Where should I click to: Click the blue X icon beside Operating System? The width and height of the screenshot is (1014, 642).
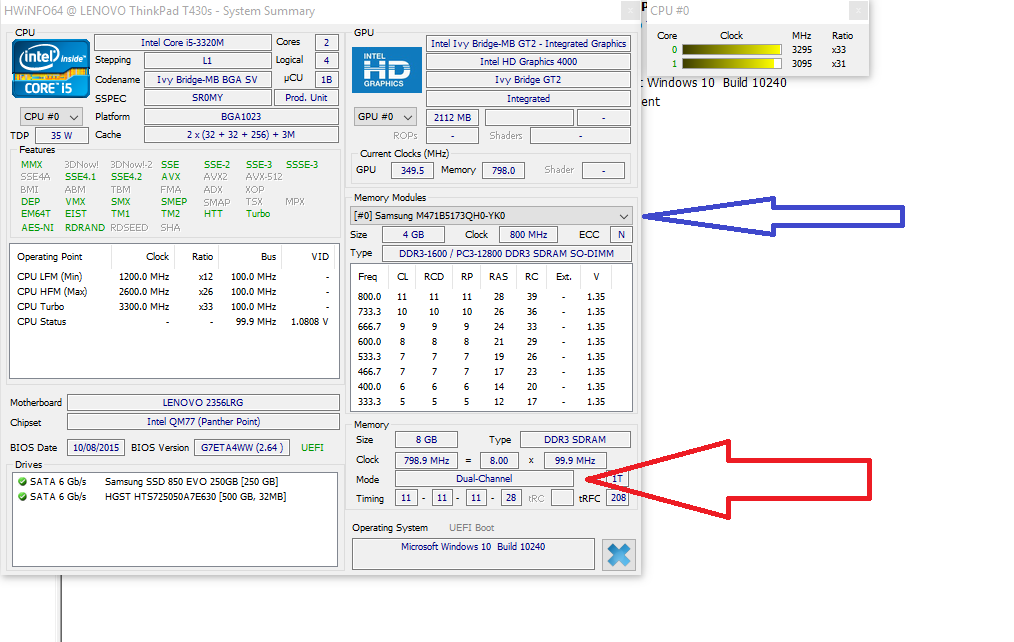[x=618, y=554]
